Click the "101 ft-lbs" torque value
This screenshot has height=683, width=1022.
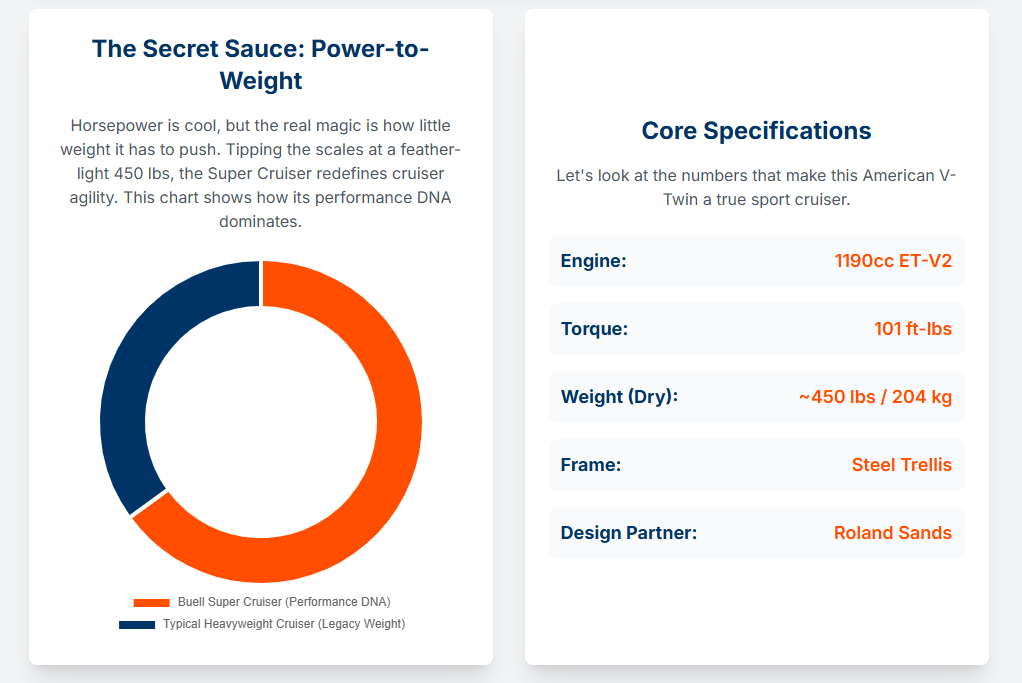click(912, 329)
